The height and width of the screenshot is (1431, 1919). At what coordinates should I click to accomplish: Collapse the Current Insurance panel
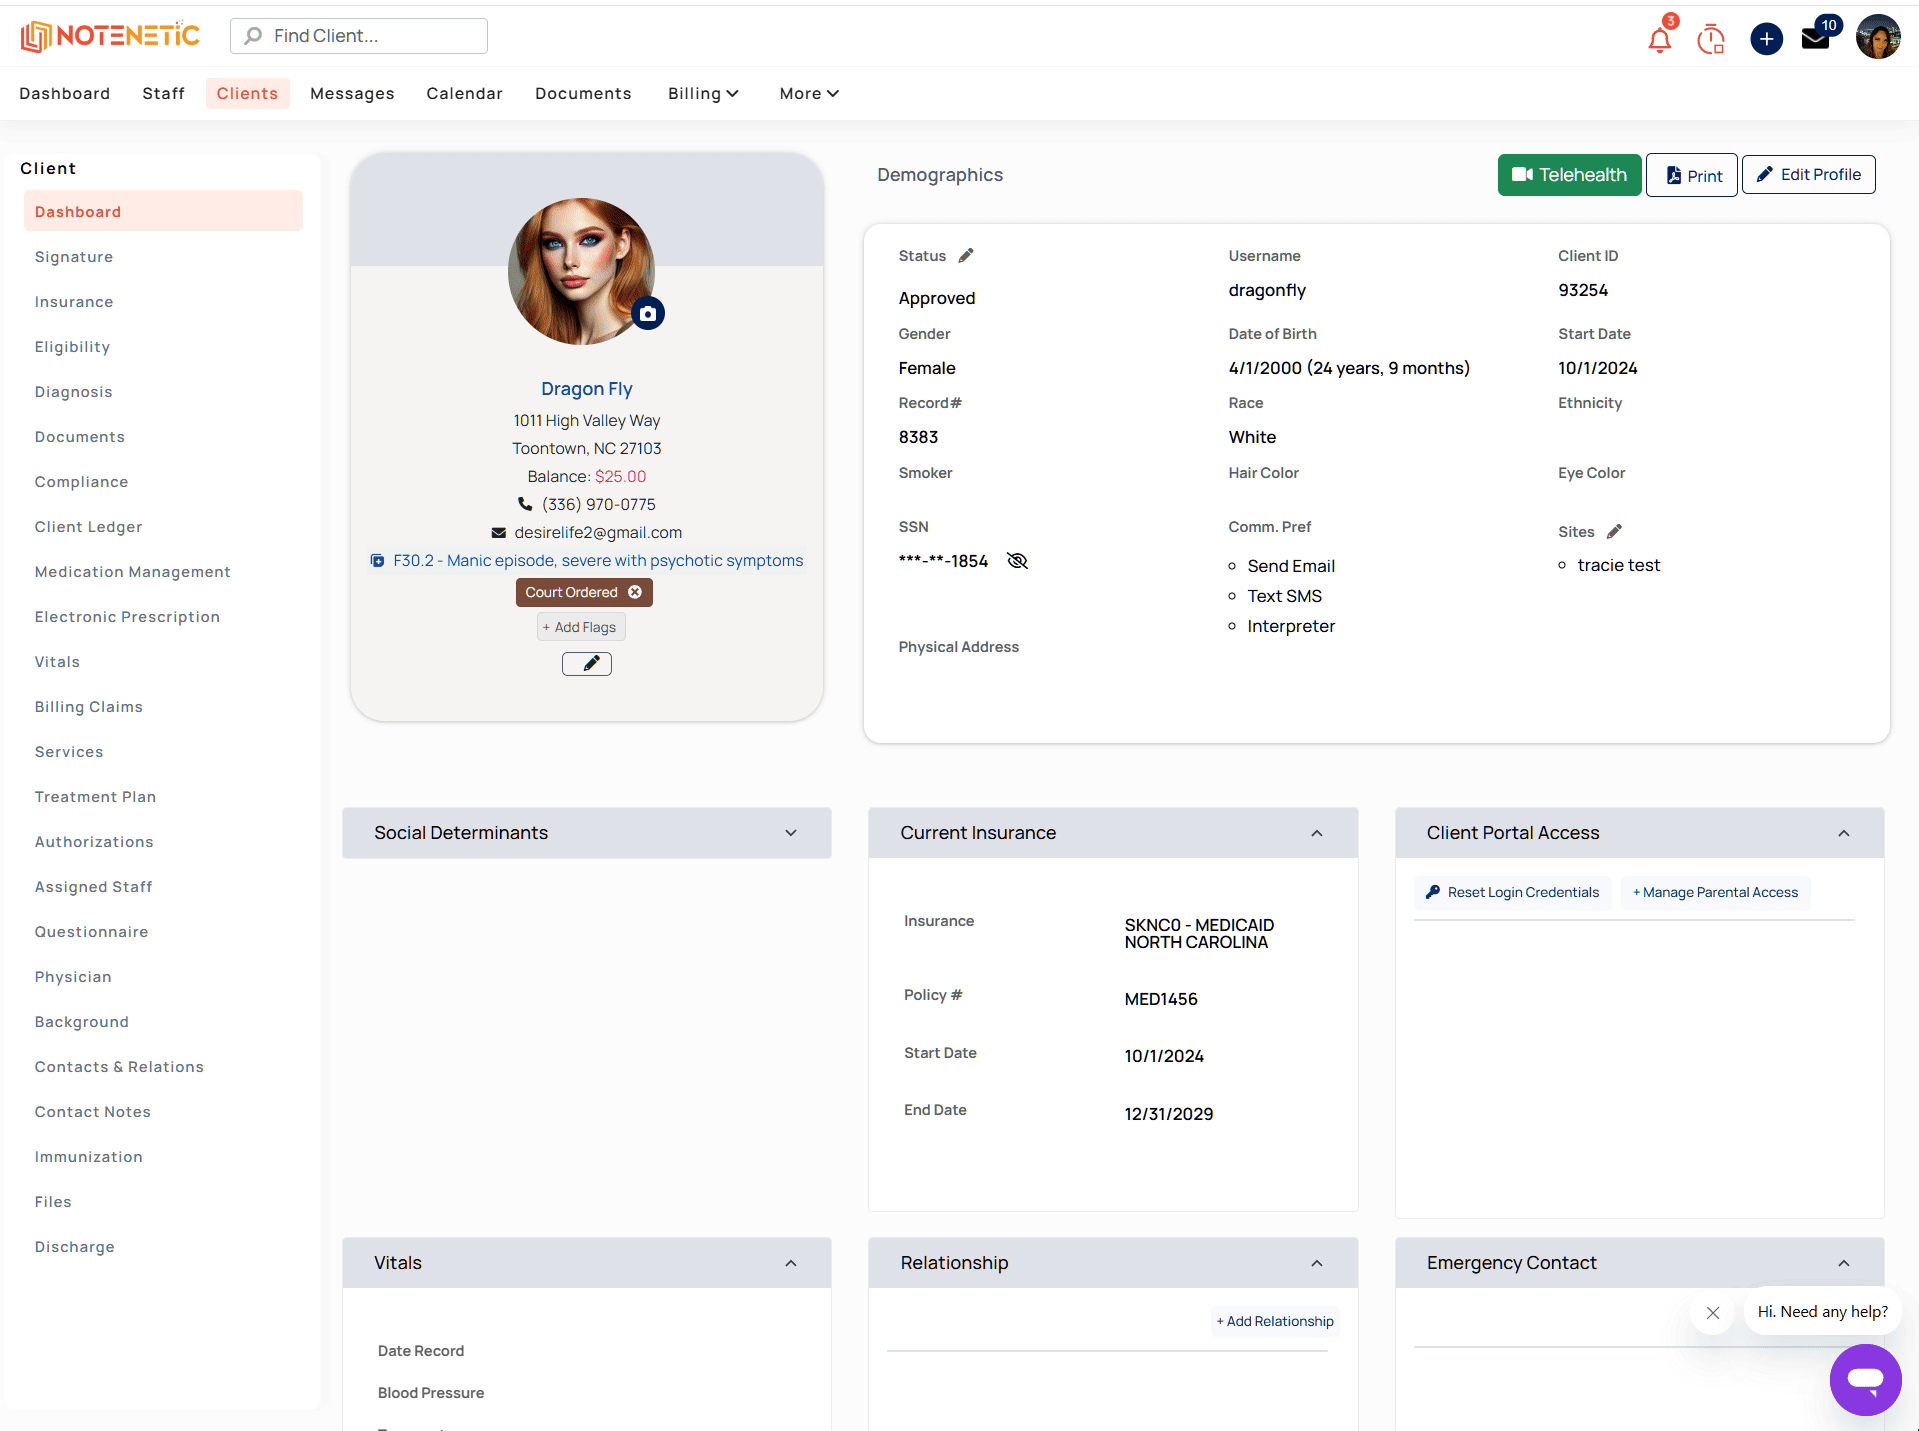pos(1317,833)
